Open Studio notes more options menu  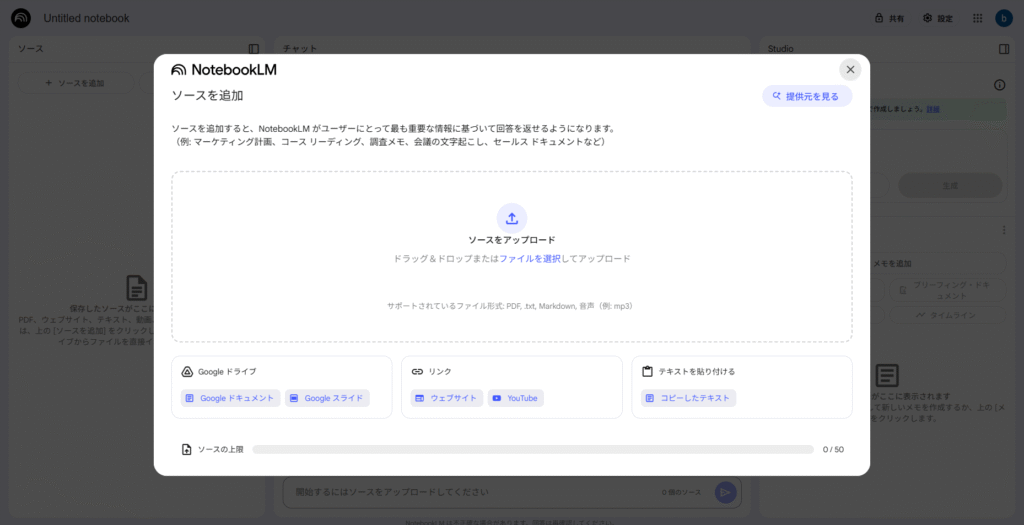1004,230
